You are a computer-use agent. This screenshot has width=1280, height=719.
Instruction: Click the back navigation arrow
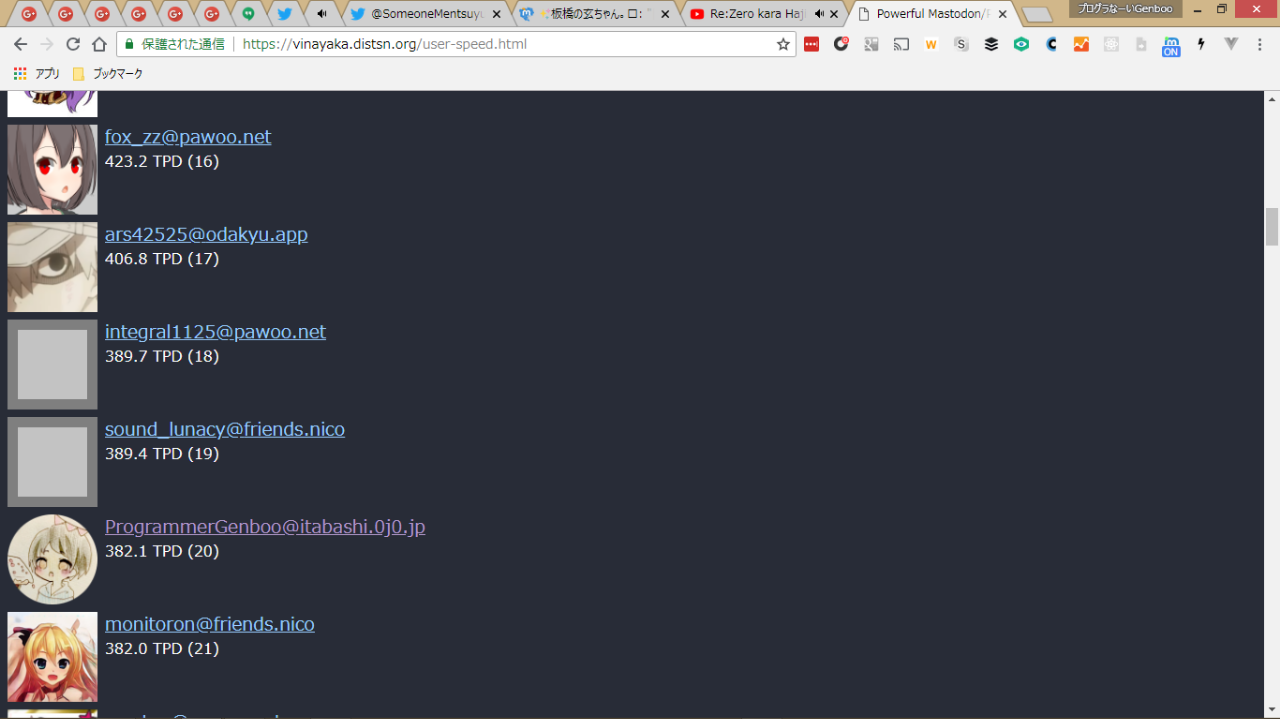(x=20, y=44)
